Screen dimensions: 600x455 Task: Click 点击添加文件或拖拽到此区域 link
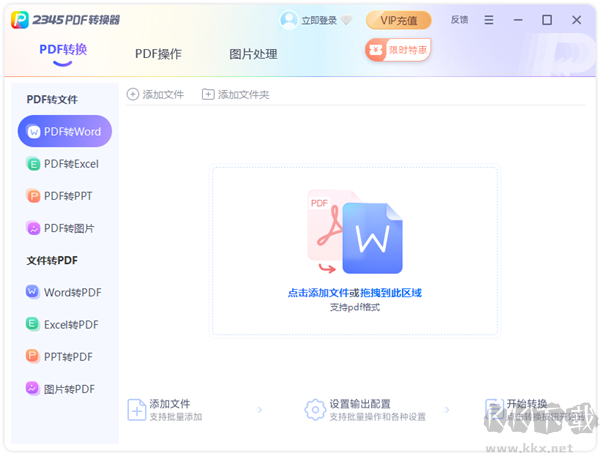point(355,293)
